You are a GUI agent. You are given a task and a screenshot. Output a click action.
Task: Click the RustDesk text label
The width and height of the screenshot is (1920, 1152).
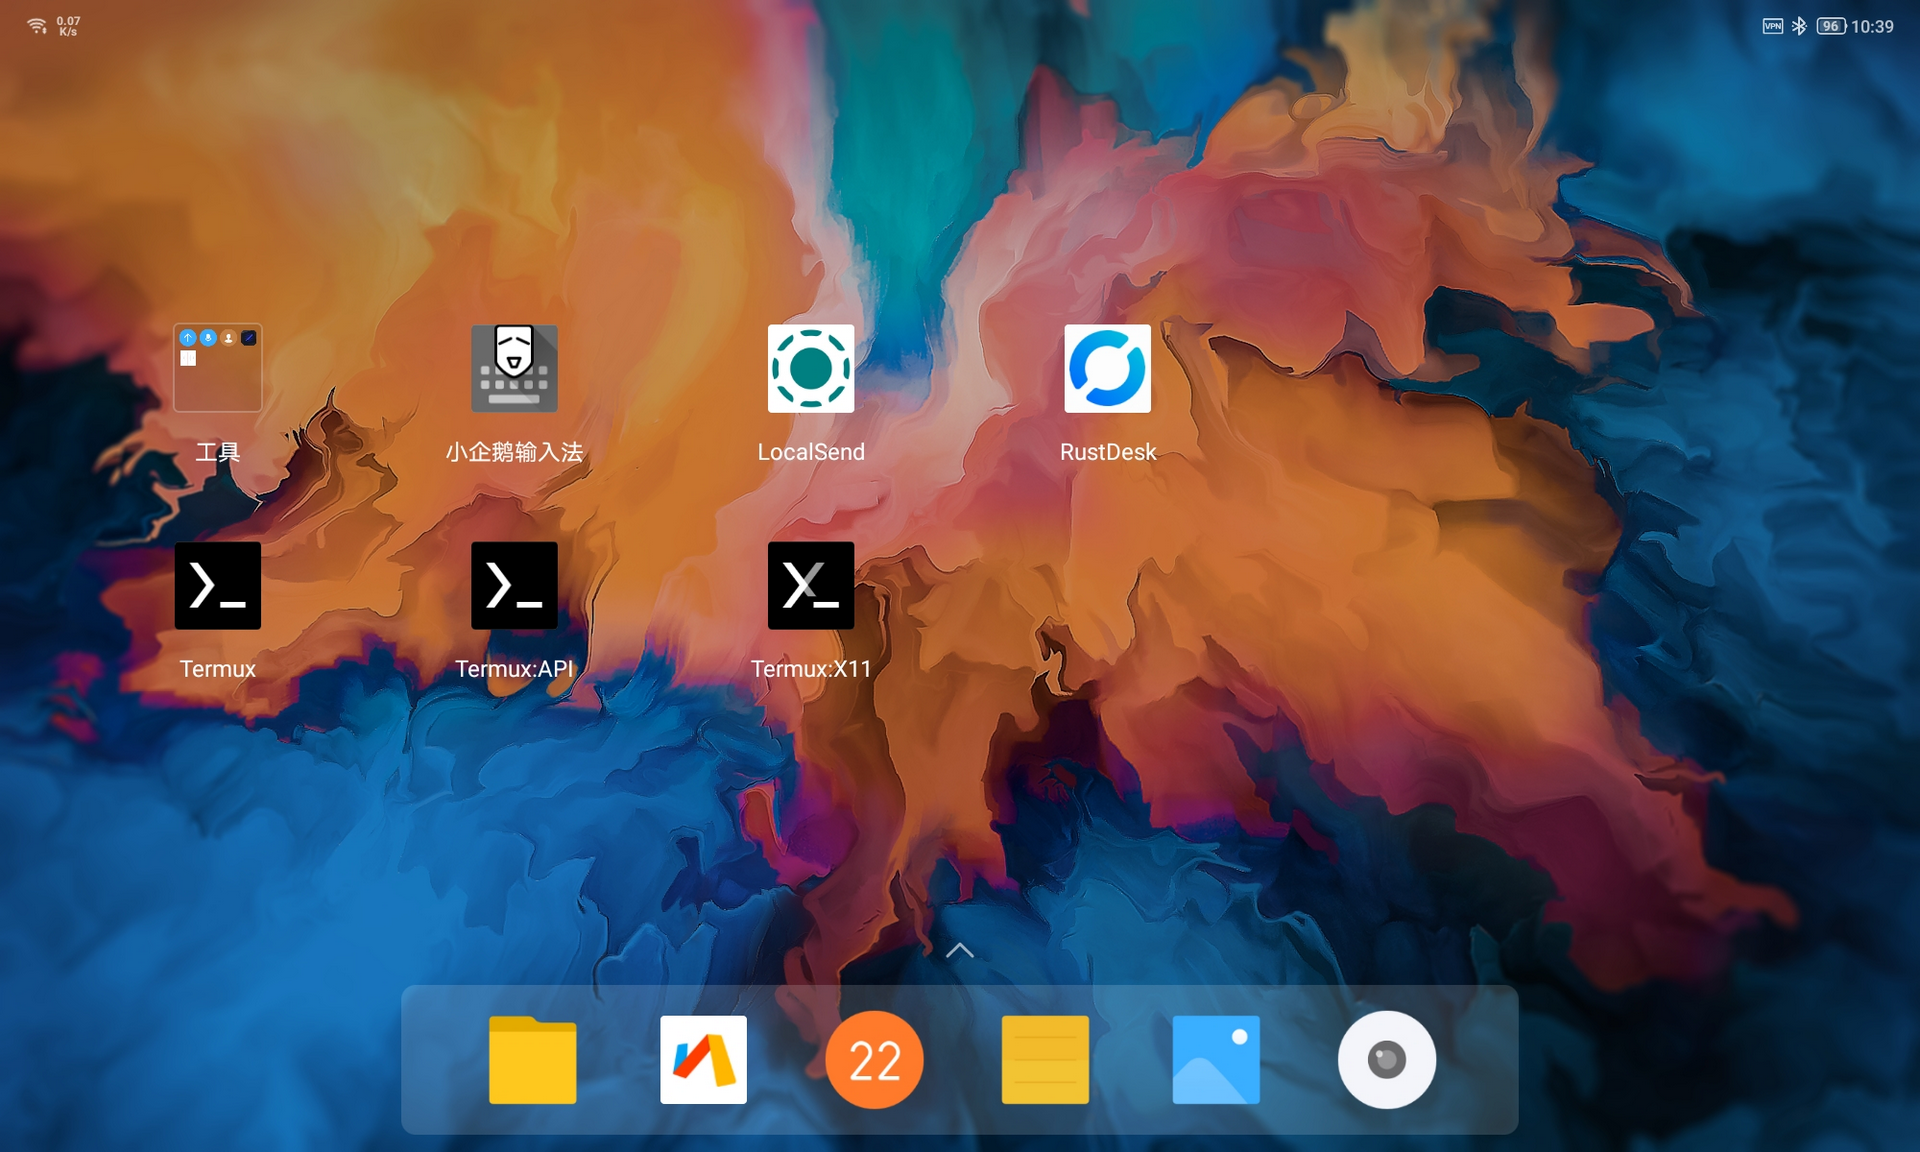coord(1107,452)
